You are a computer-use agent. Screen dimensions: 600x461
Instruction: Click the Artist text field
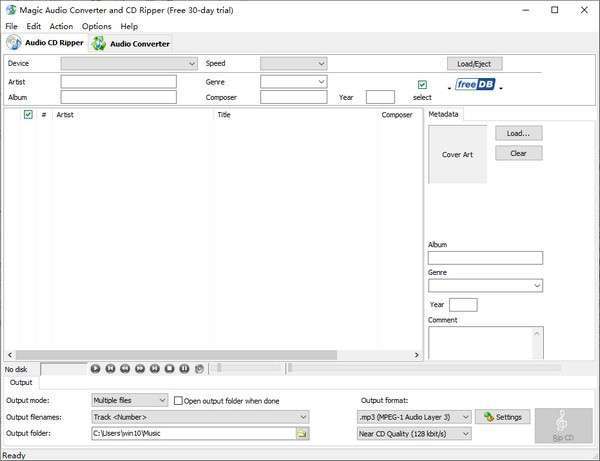pos(118,82)
